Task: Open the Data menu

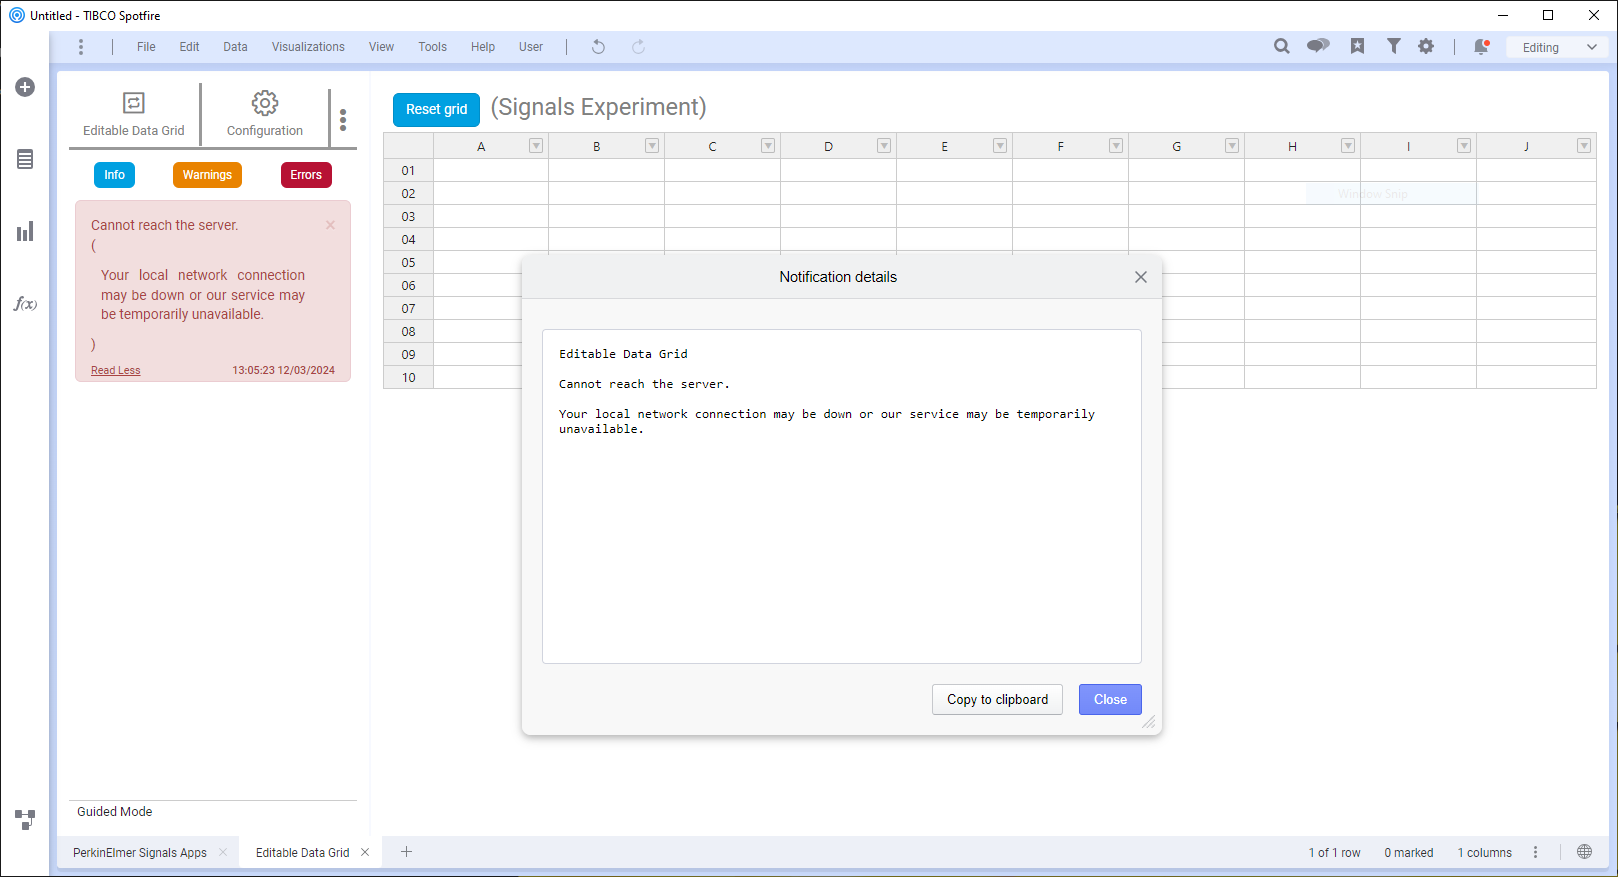Action: pos(235,47)
